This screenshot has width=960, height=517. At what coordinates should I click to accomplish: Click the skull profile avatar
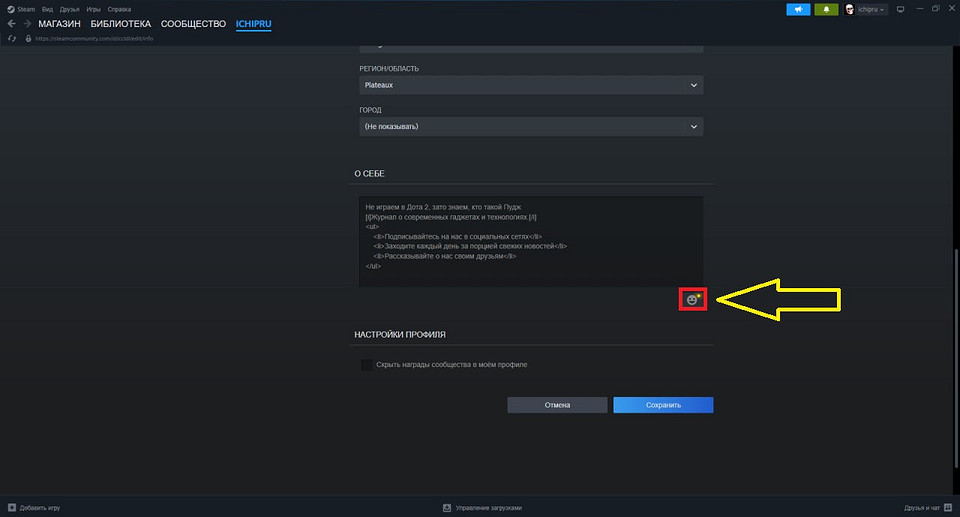point(849,9)
